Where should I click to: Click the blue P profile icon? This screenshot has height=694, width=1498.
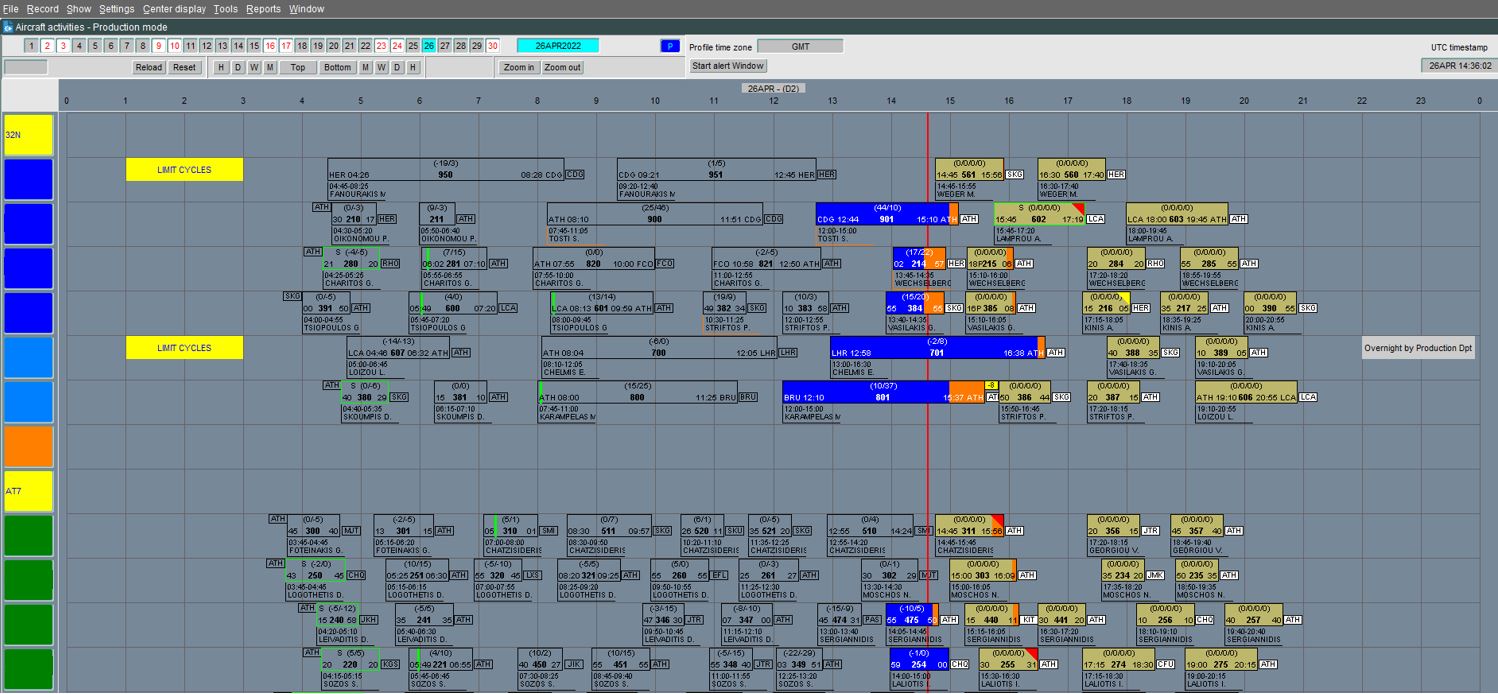coord(669,45)
